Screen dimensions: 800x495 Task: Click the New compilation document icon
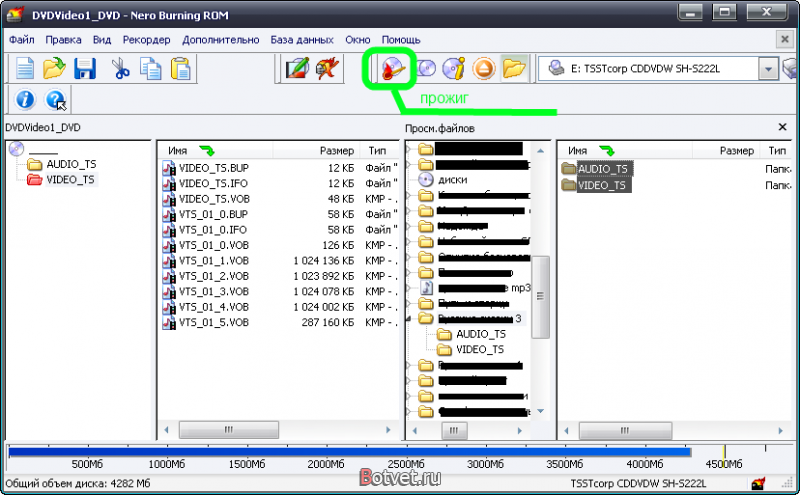click(x=24, y=68)
